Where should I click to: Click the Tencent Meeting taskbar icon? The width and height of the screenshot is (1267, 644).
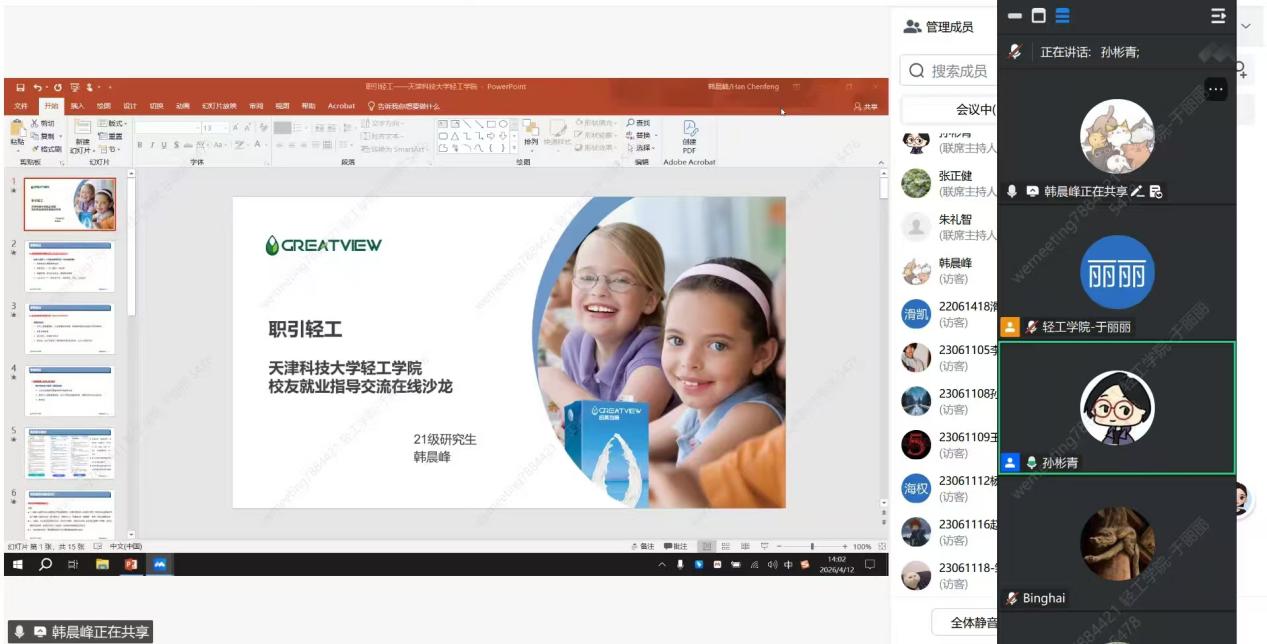158,565
